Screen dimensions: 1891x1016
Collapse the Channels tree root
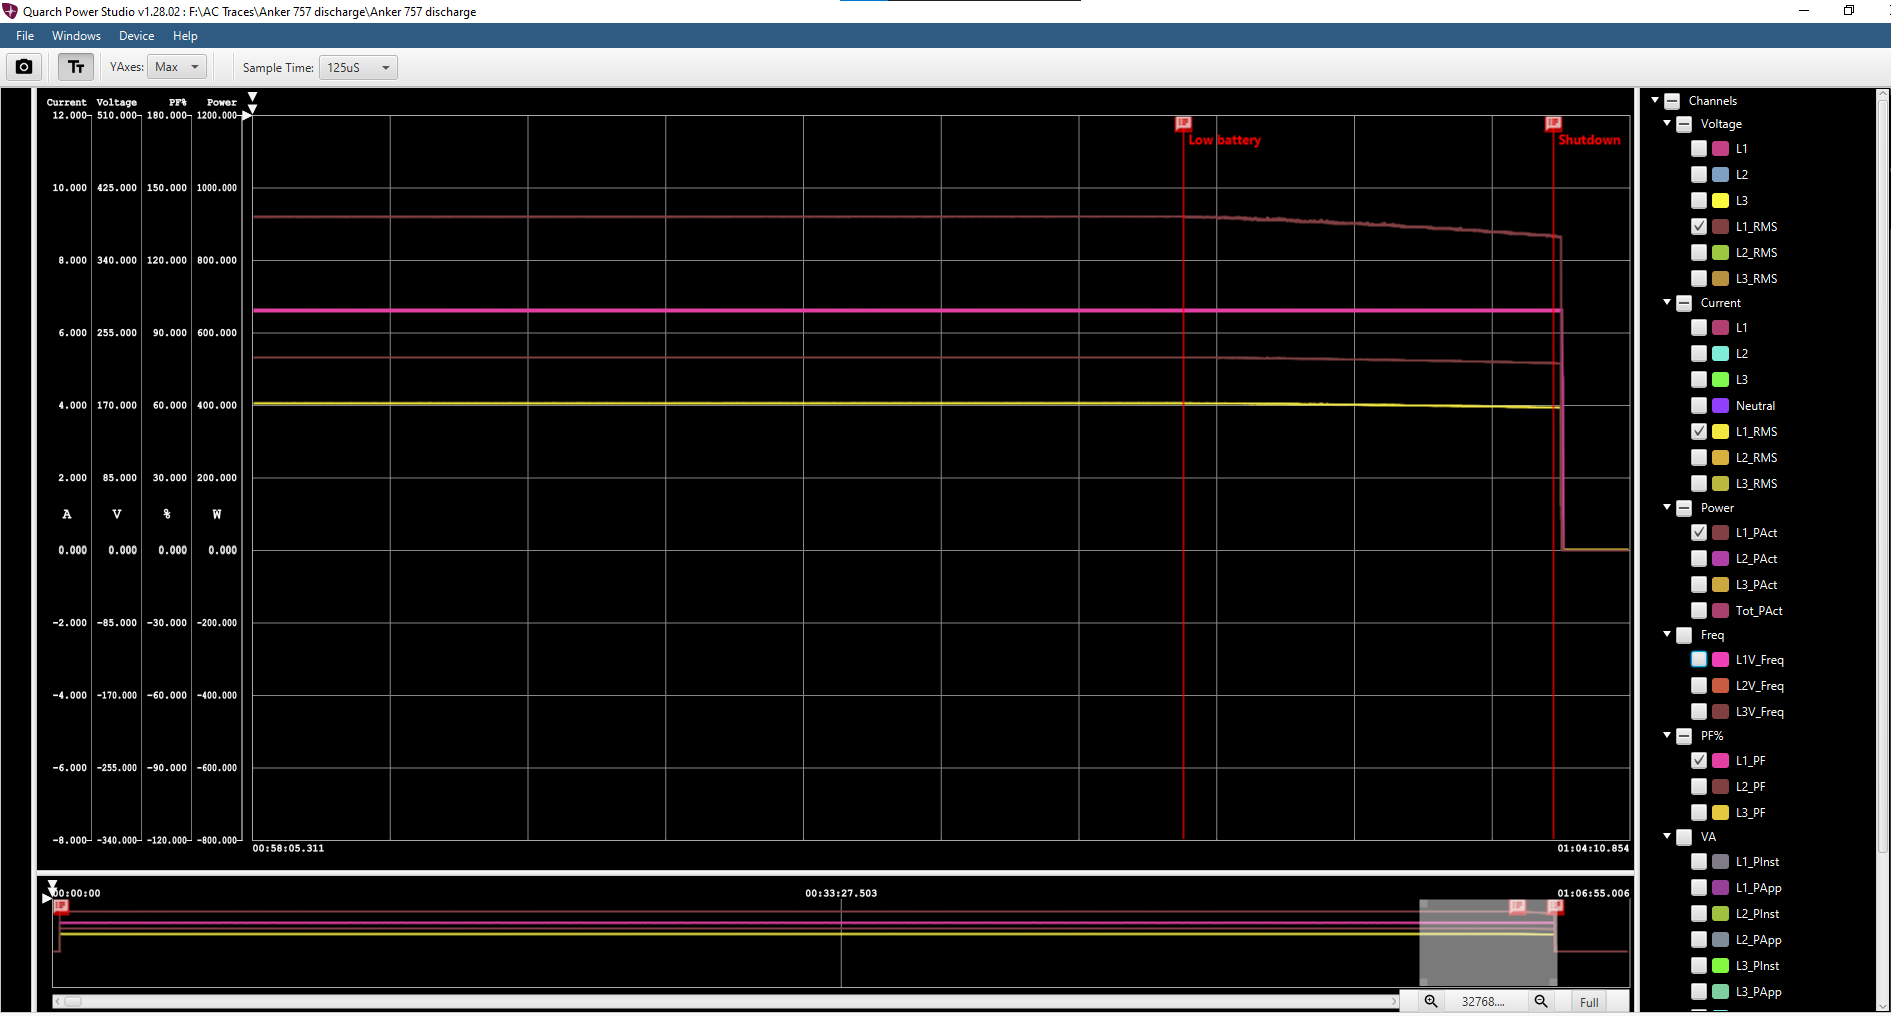coord(1655,100)
